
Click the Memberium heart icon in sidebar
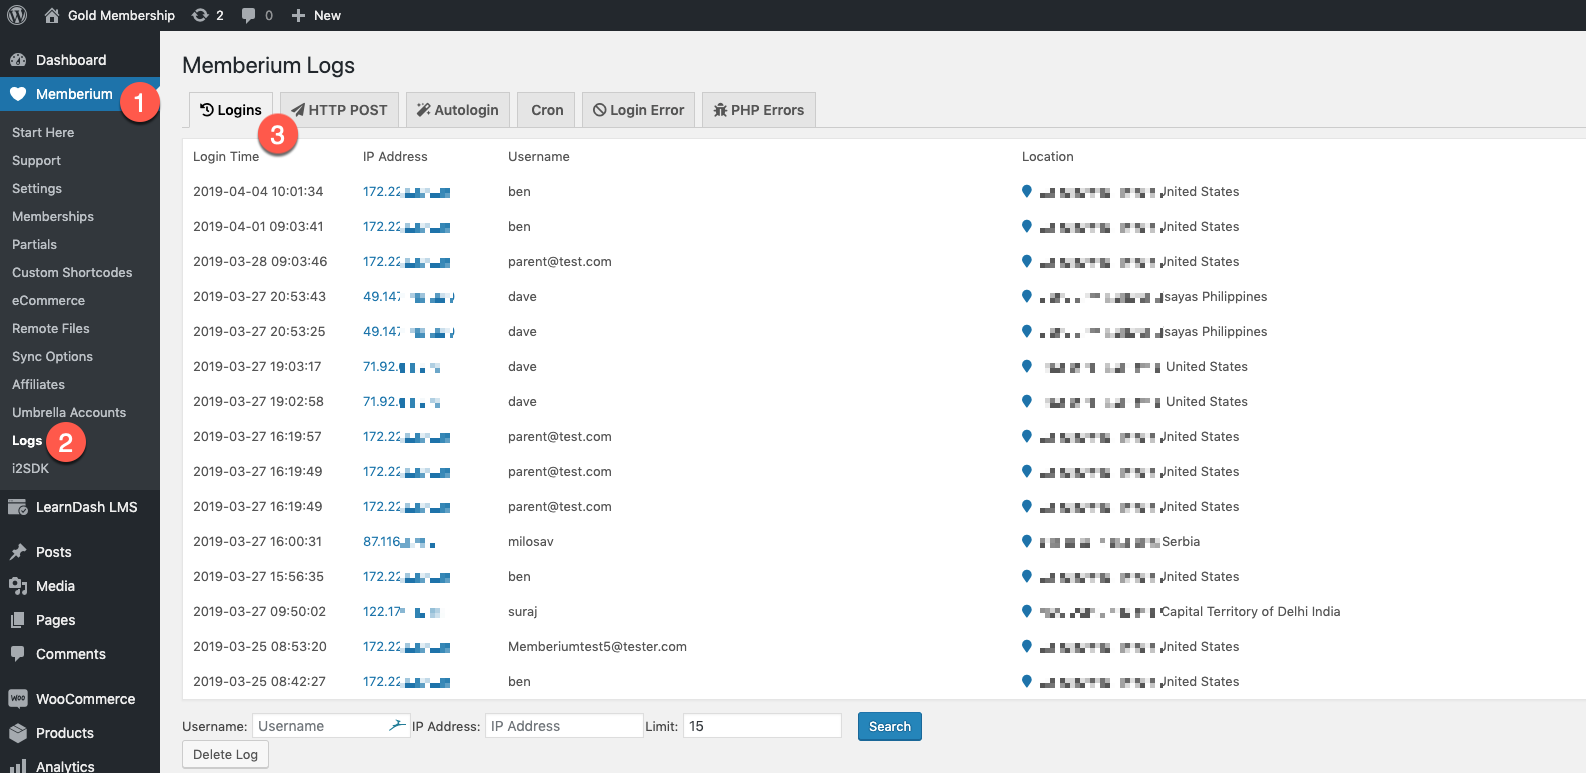pos(18,94)
